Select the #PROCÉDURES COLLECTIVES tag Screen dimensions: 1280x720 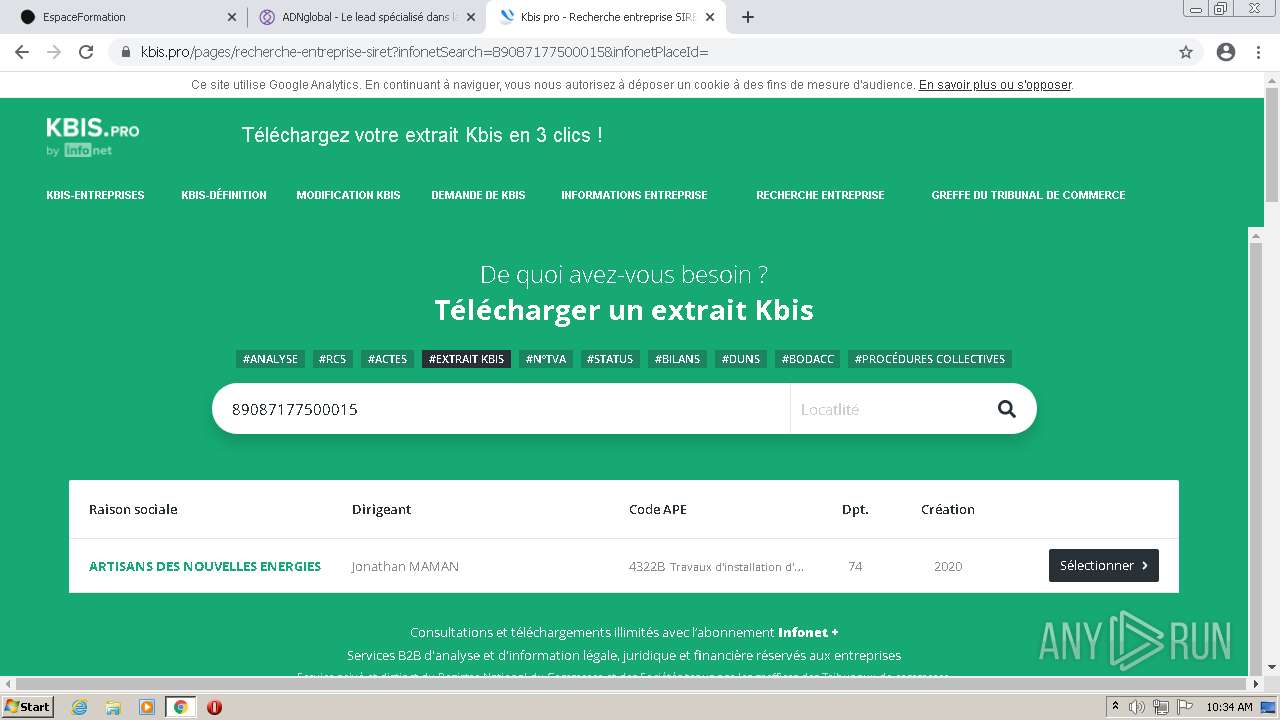click(x=930, y=359)
